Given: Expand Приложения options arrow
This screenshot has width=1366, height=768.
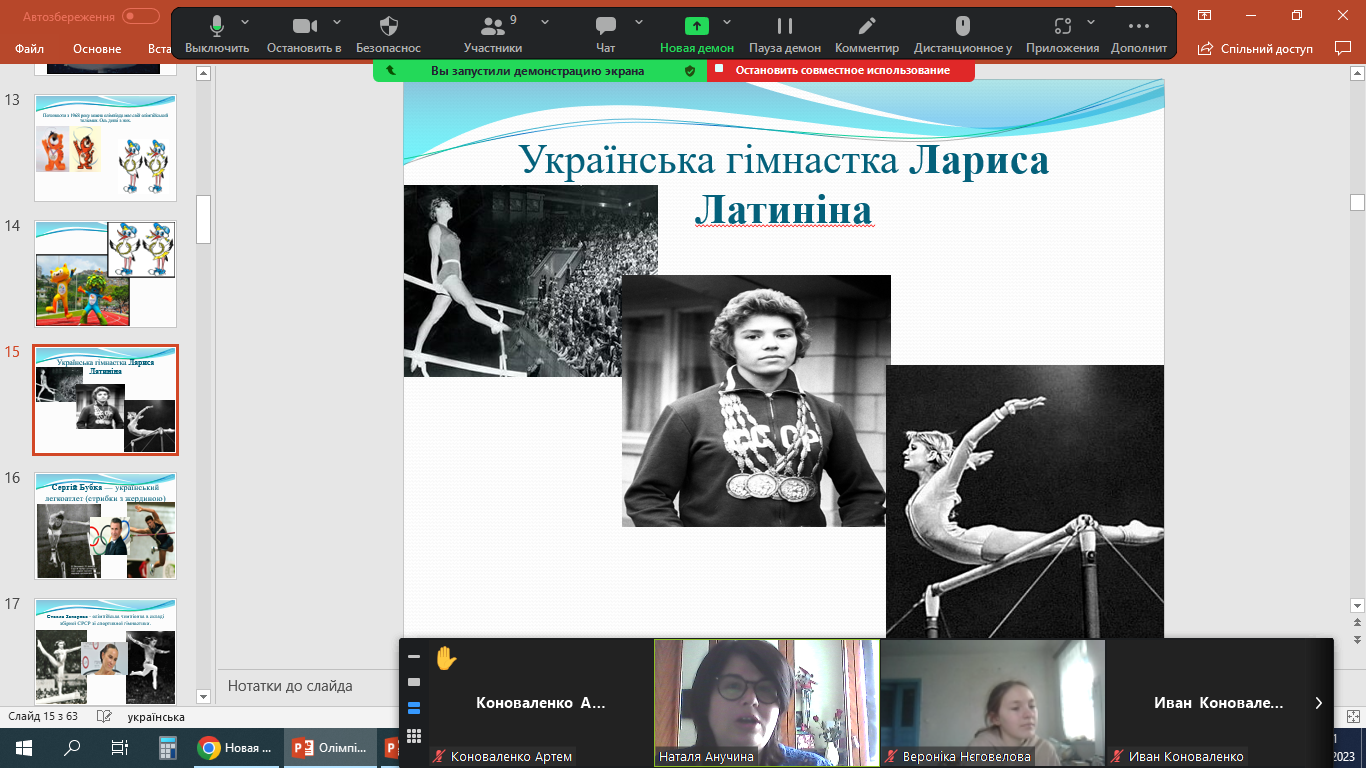Looking at the screenshot, I should click(x=1091, y=21).
